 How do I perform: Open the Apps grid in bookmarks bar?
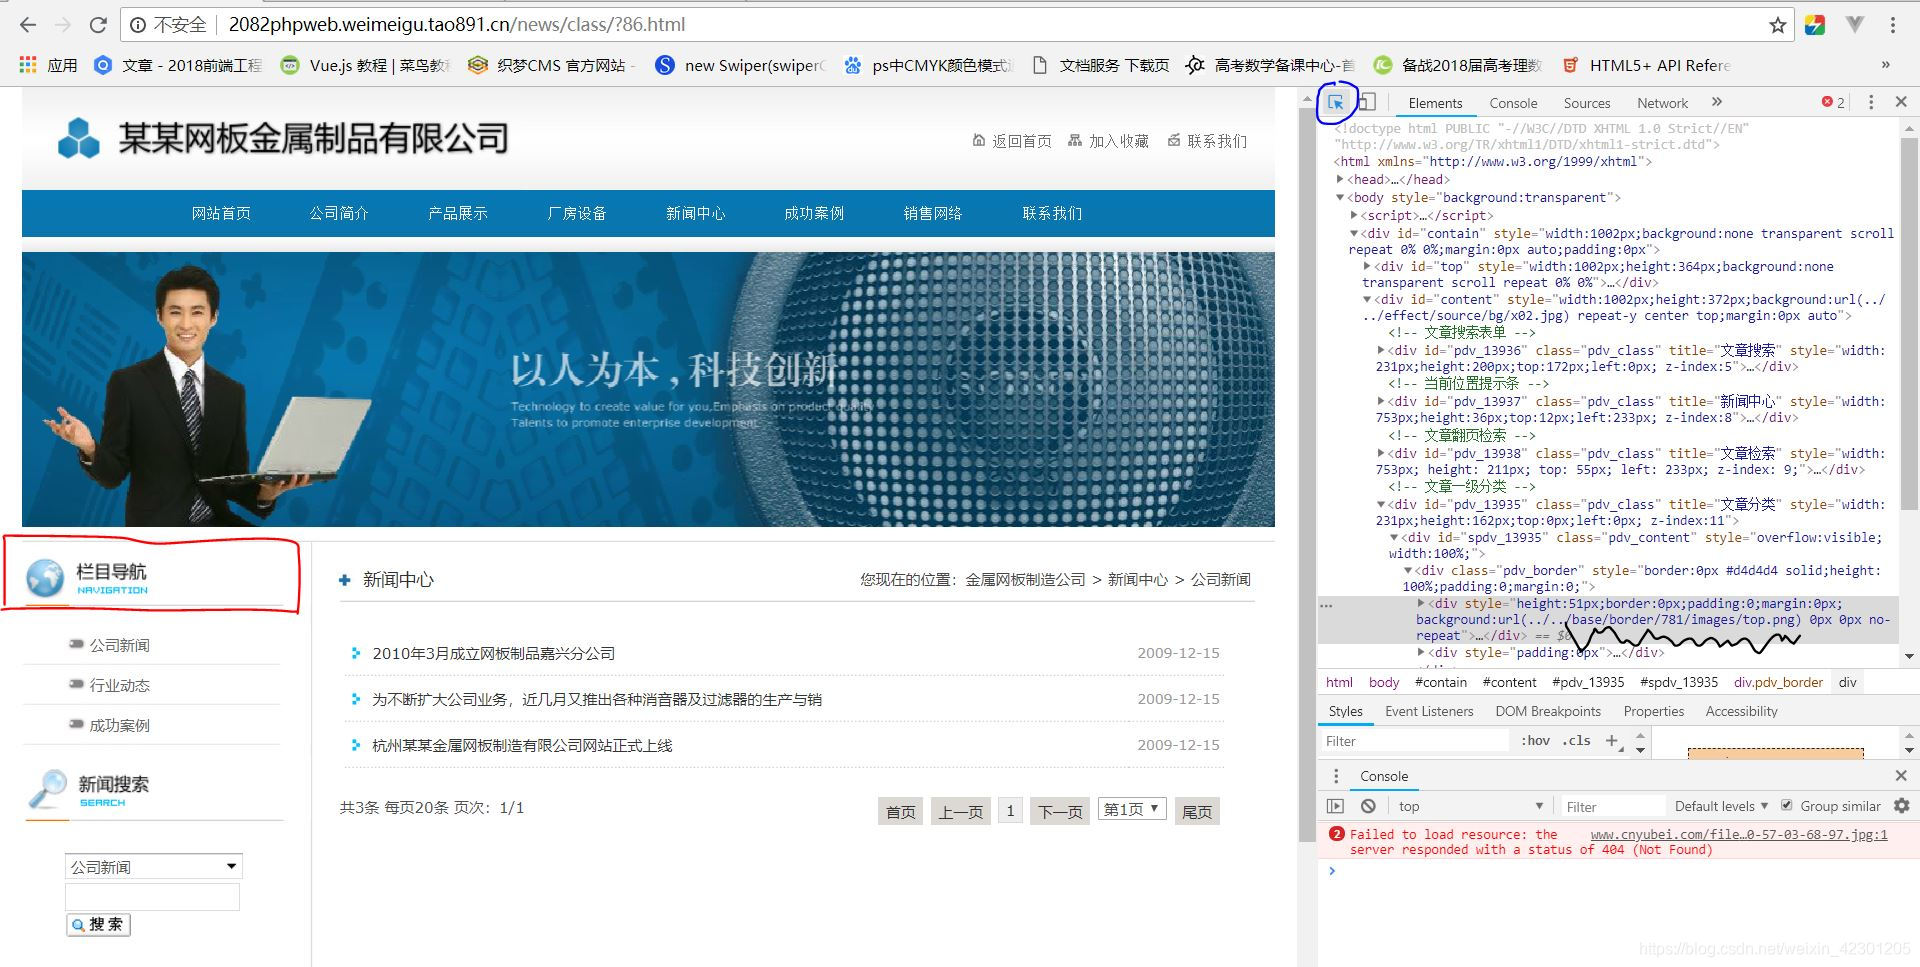pos(48,65)
